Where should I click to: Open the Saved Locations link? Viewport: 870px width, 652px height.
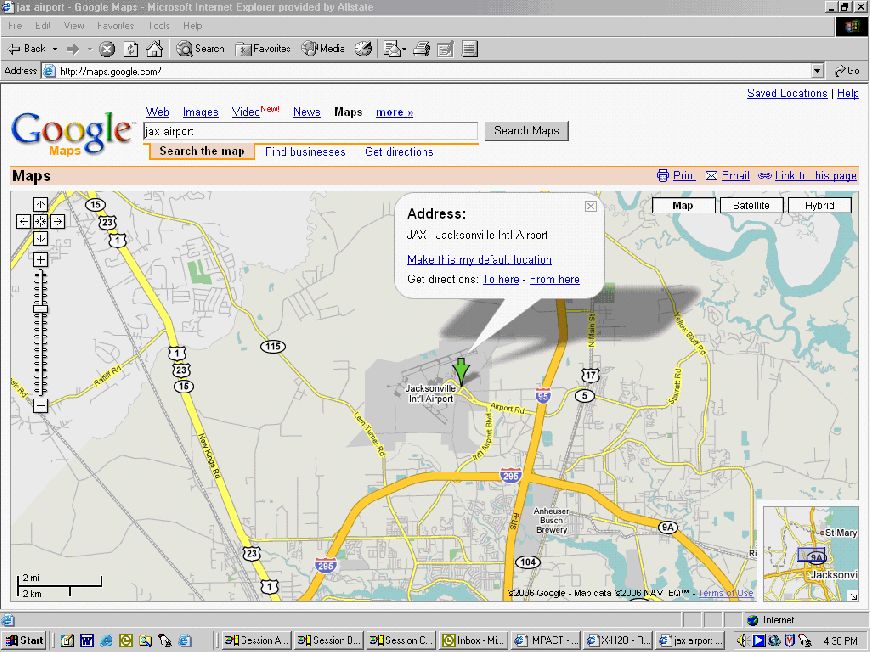[787, 93]
